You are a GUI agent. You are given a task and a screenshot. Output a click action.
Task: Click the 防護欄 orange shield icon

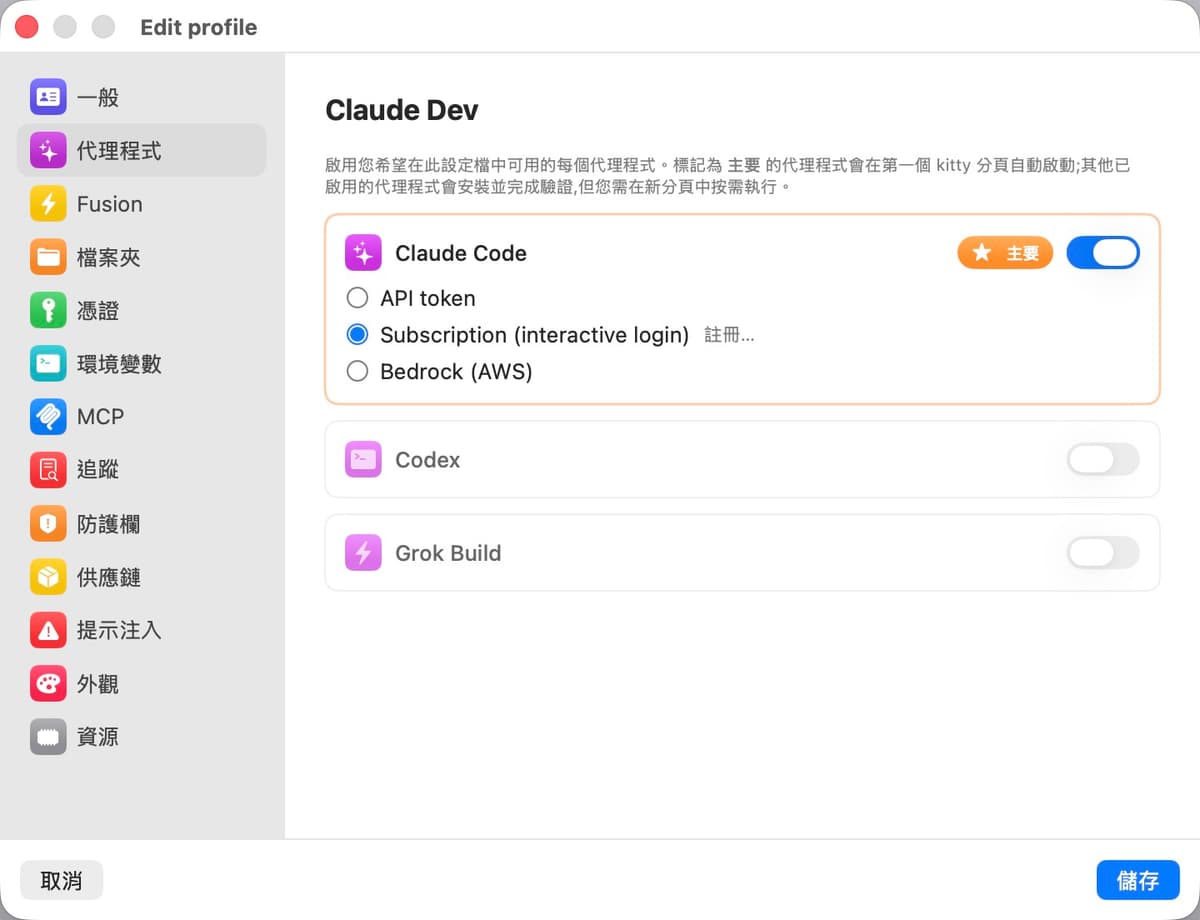(48, 523)
